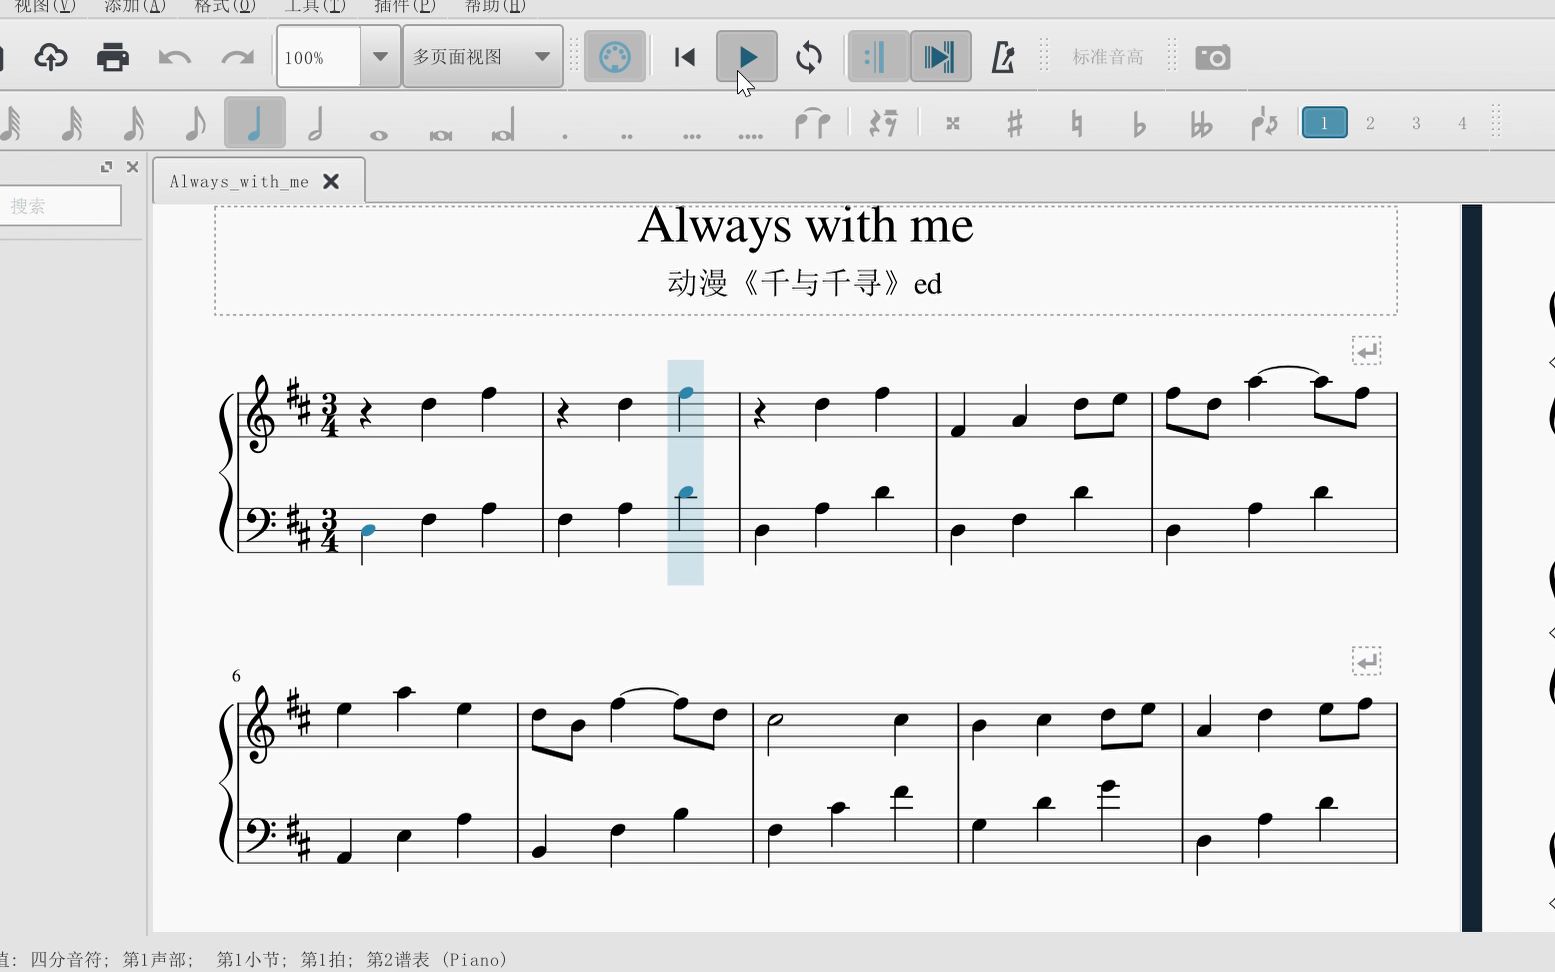Select voice 4
The image size is (1555, 972).
pyautogui.click(x=1462, y=123)
